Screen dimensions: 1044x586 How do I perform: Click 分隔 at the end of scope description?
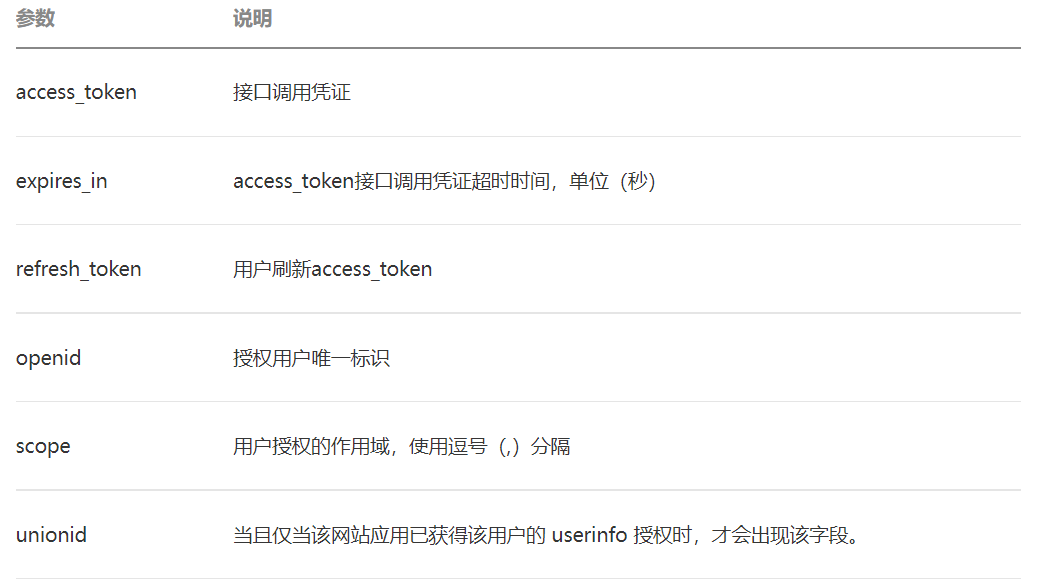(551, 446)
